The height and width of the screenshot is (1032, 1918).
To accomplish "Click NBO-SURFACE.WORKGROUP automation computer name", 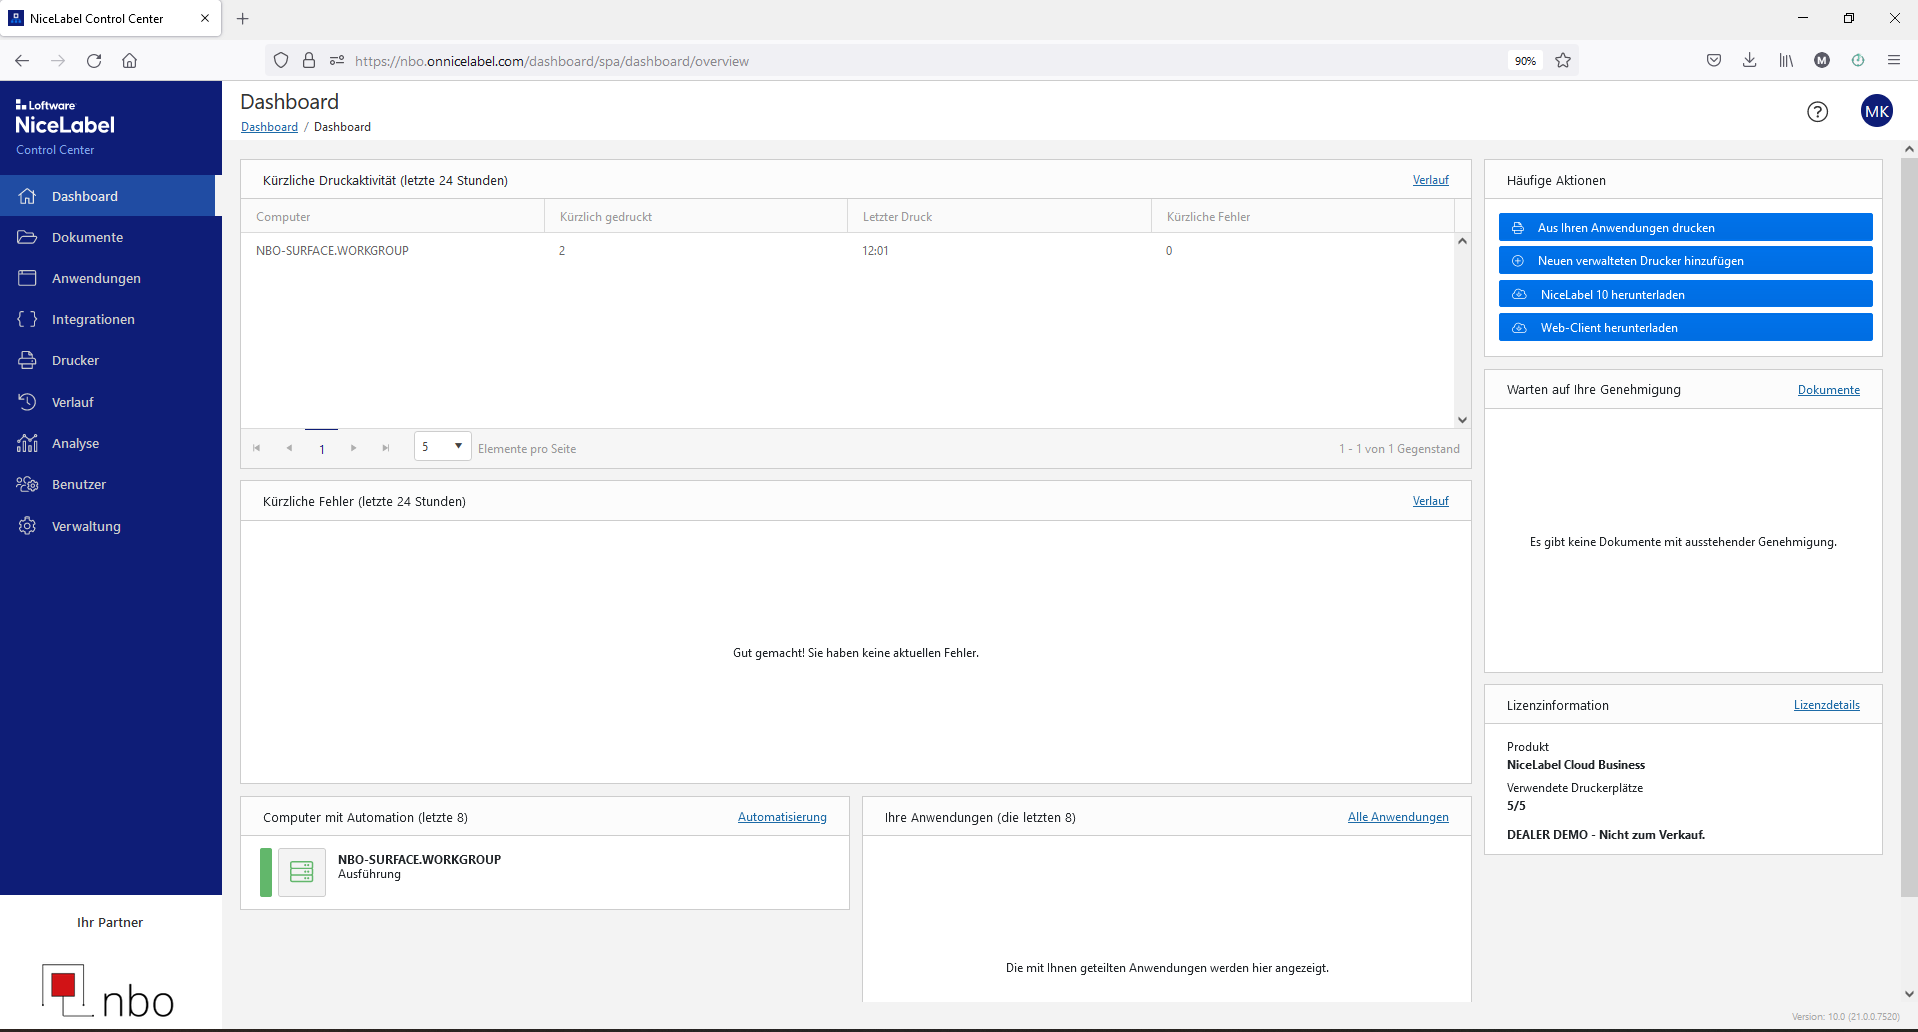I will [419, 859].
